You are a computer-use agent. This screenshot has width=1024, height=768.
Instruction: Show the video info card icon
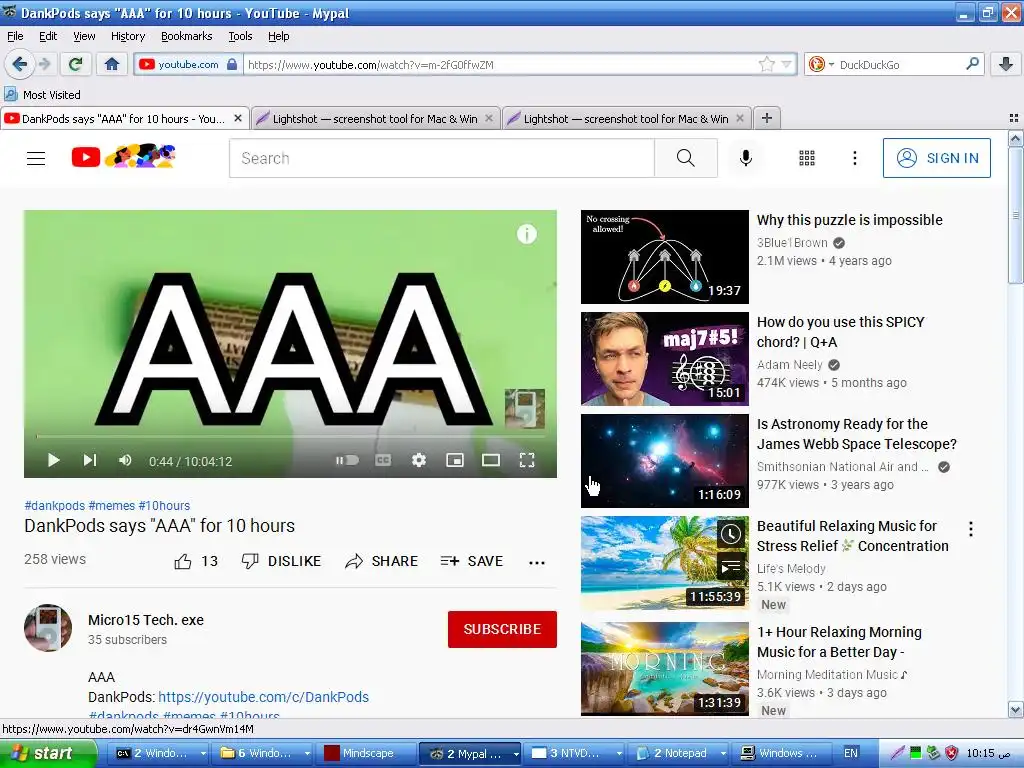(527, 234)
